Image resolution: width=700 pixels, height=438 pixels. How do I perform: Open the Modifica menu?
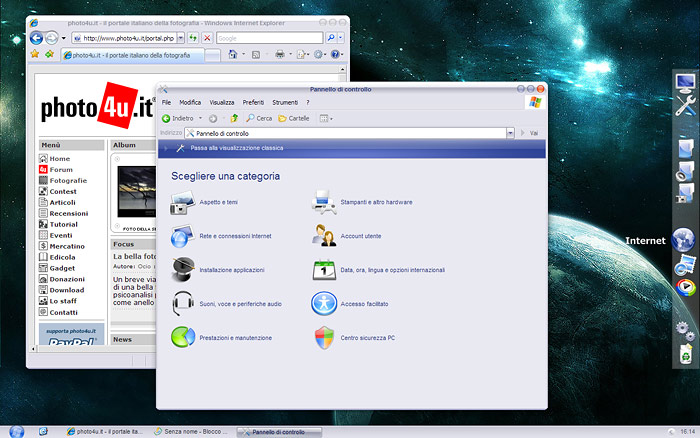pyautogui.click(x=190, y=102)
